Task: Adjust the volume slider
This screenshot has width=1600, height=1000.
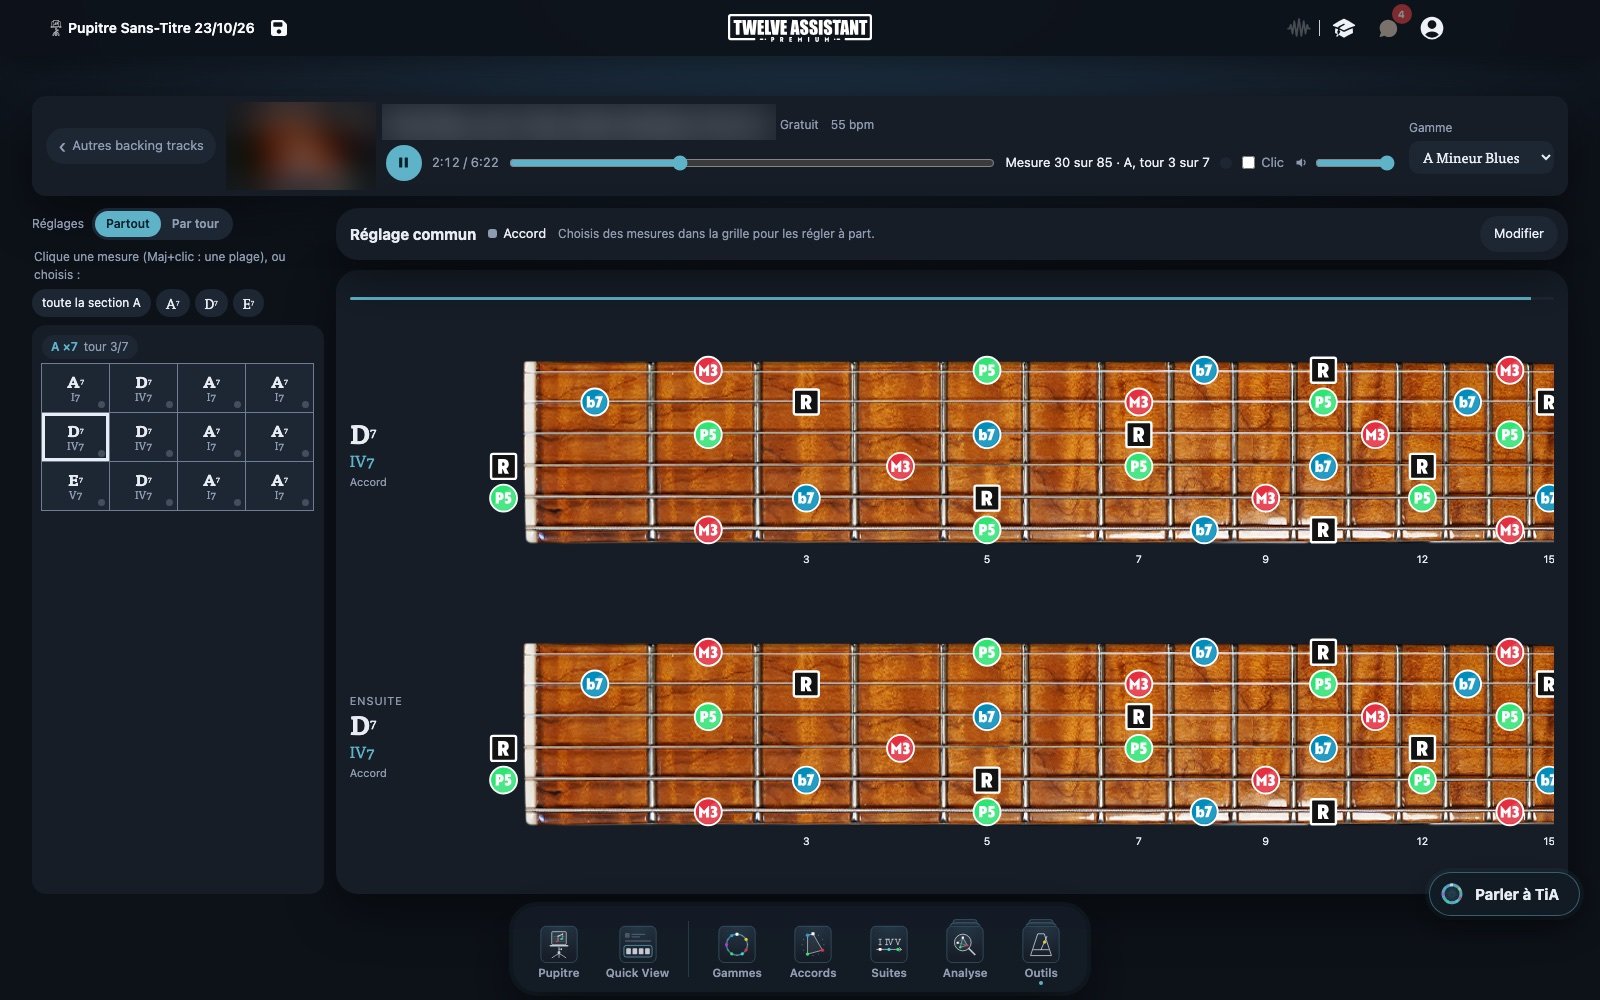Action: [1355, 163]
